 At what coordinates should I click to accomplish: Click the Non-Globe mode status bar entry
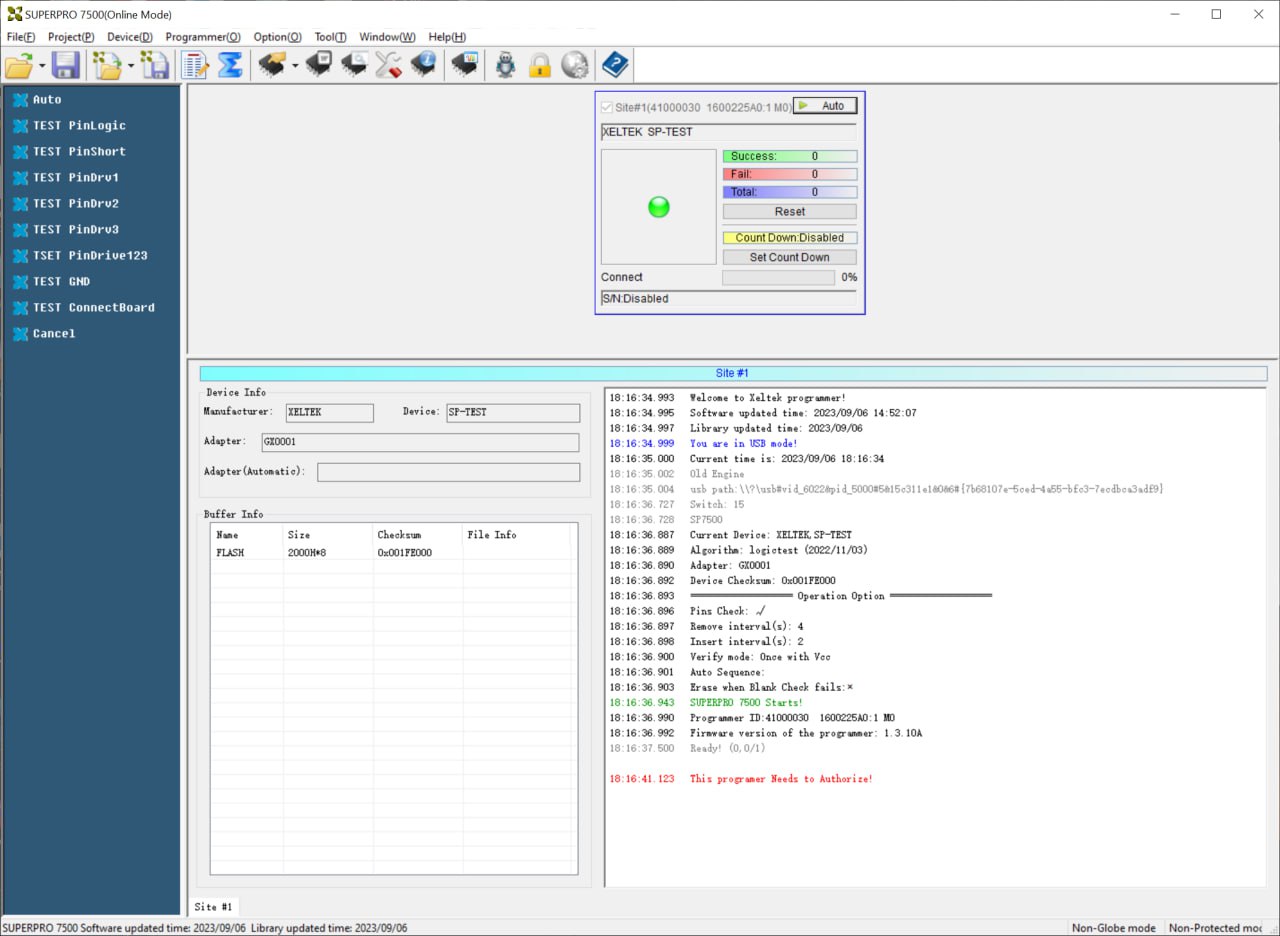[x=1114, y=928]
